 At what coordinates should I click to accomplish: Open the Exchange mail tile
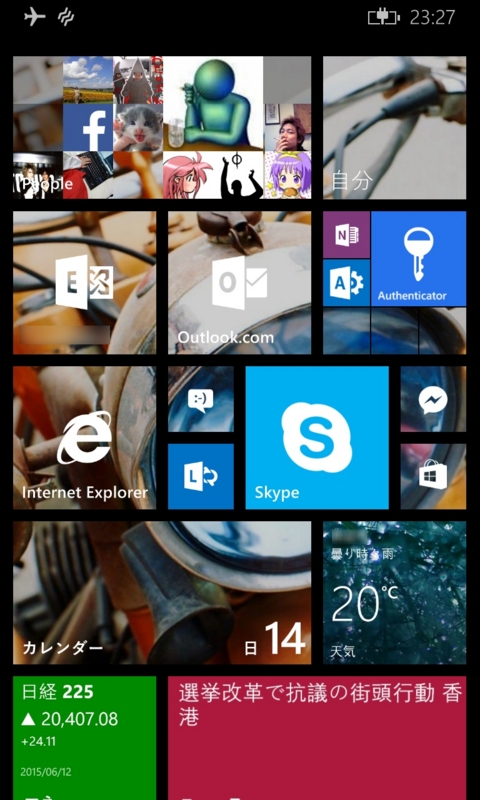pyautogui.click(x=85, y=283)
